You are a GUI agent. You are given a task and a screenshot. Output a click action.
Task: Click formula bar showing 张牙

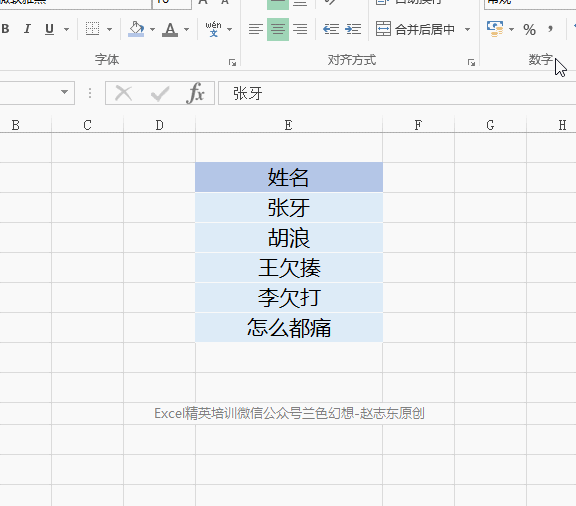[397, 93]
